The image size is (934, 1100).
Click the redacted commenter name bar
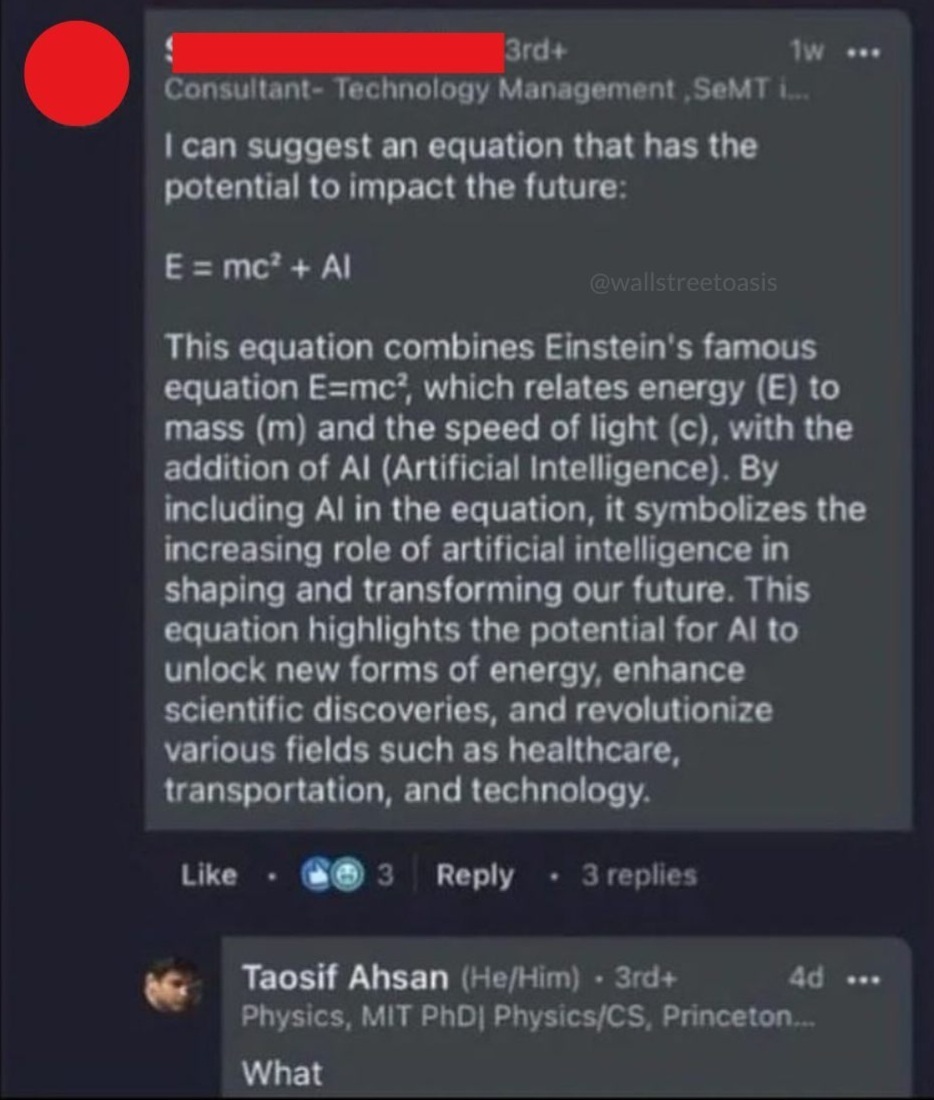pos(334,51)
